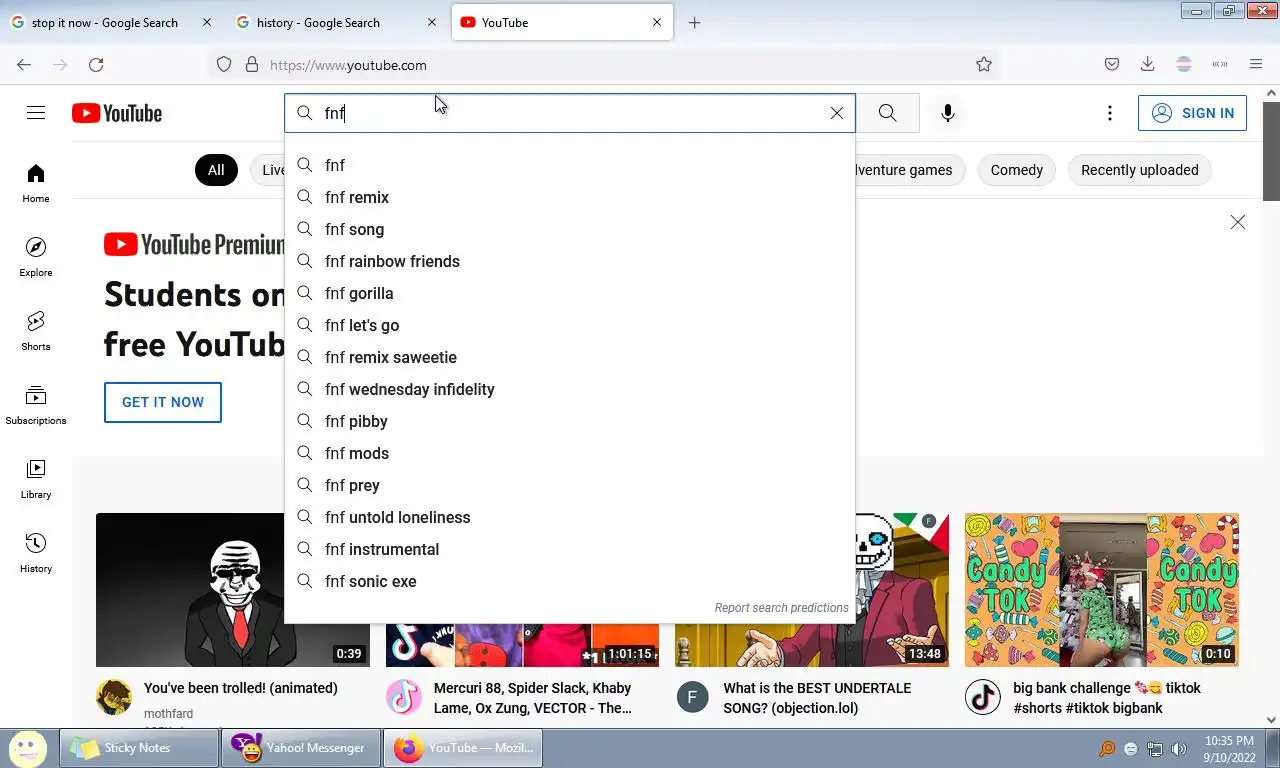Switch to 'stop it now - Google Search' tab

pyautogui.click(x=111, y=22)
